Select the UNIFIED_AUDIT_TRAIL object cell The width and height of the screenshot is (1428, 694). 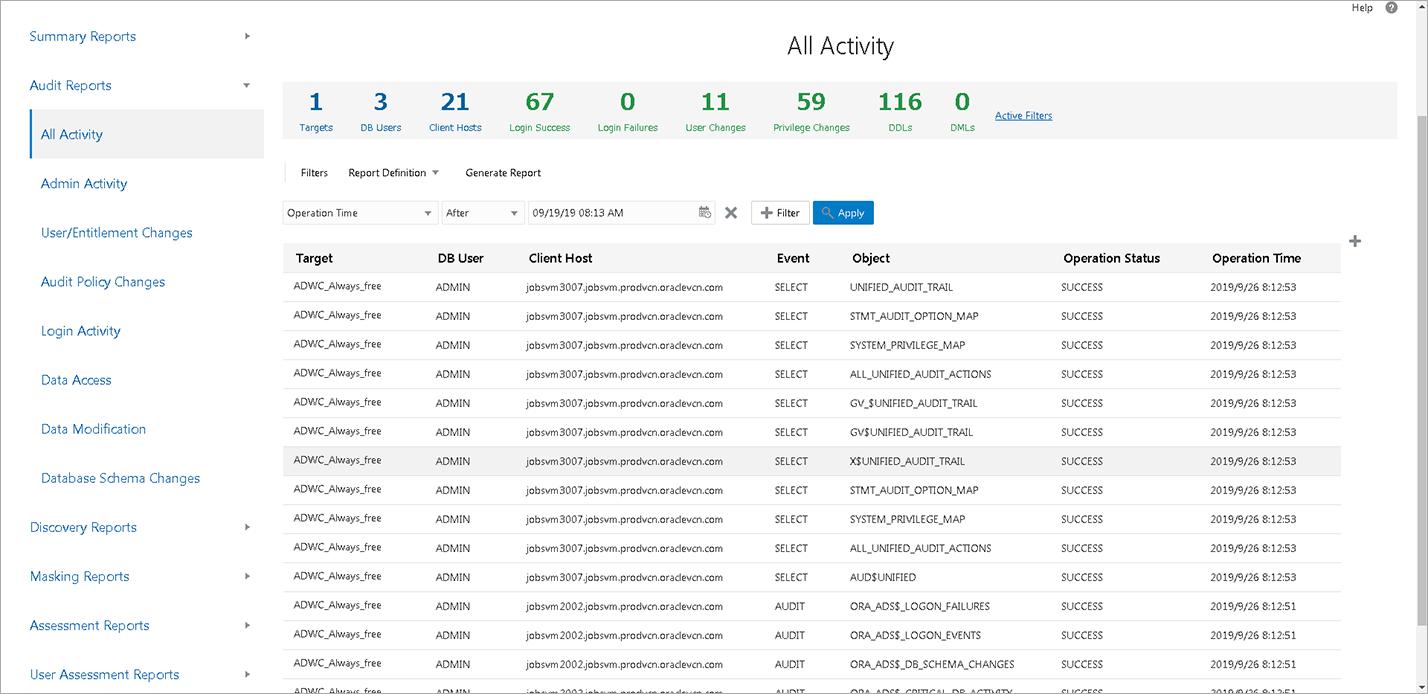pyautogui.click(x=901, y=287)
